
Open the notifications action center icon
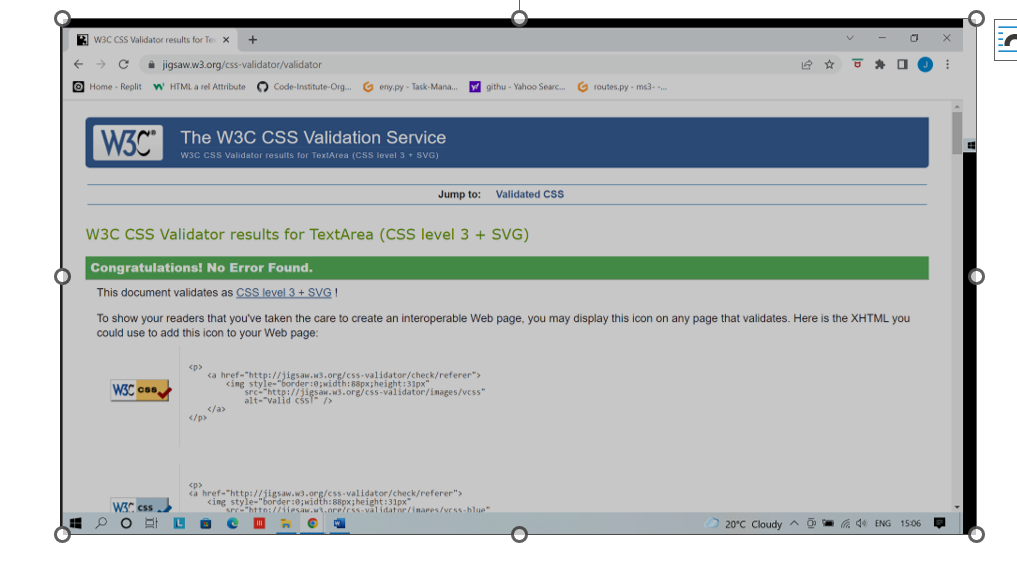click(939, 524)
